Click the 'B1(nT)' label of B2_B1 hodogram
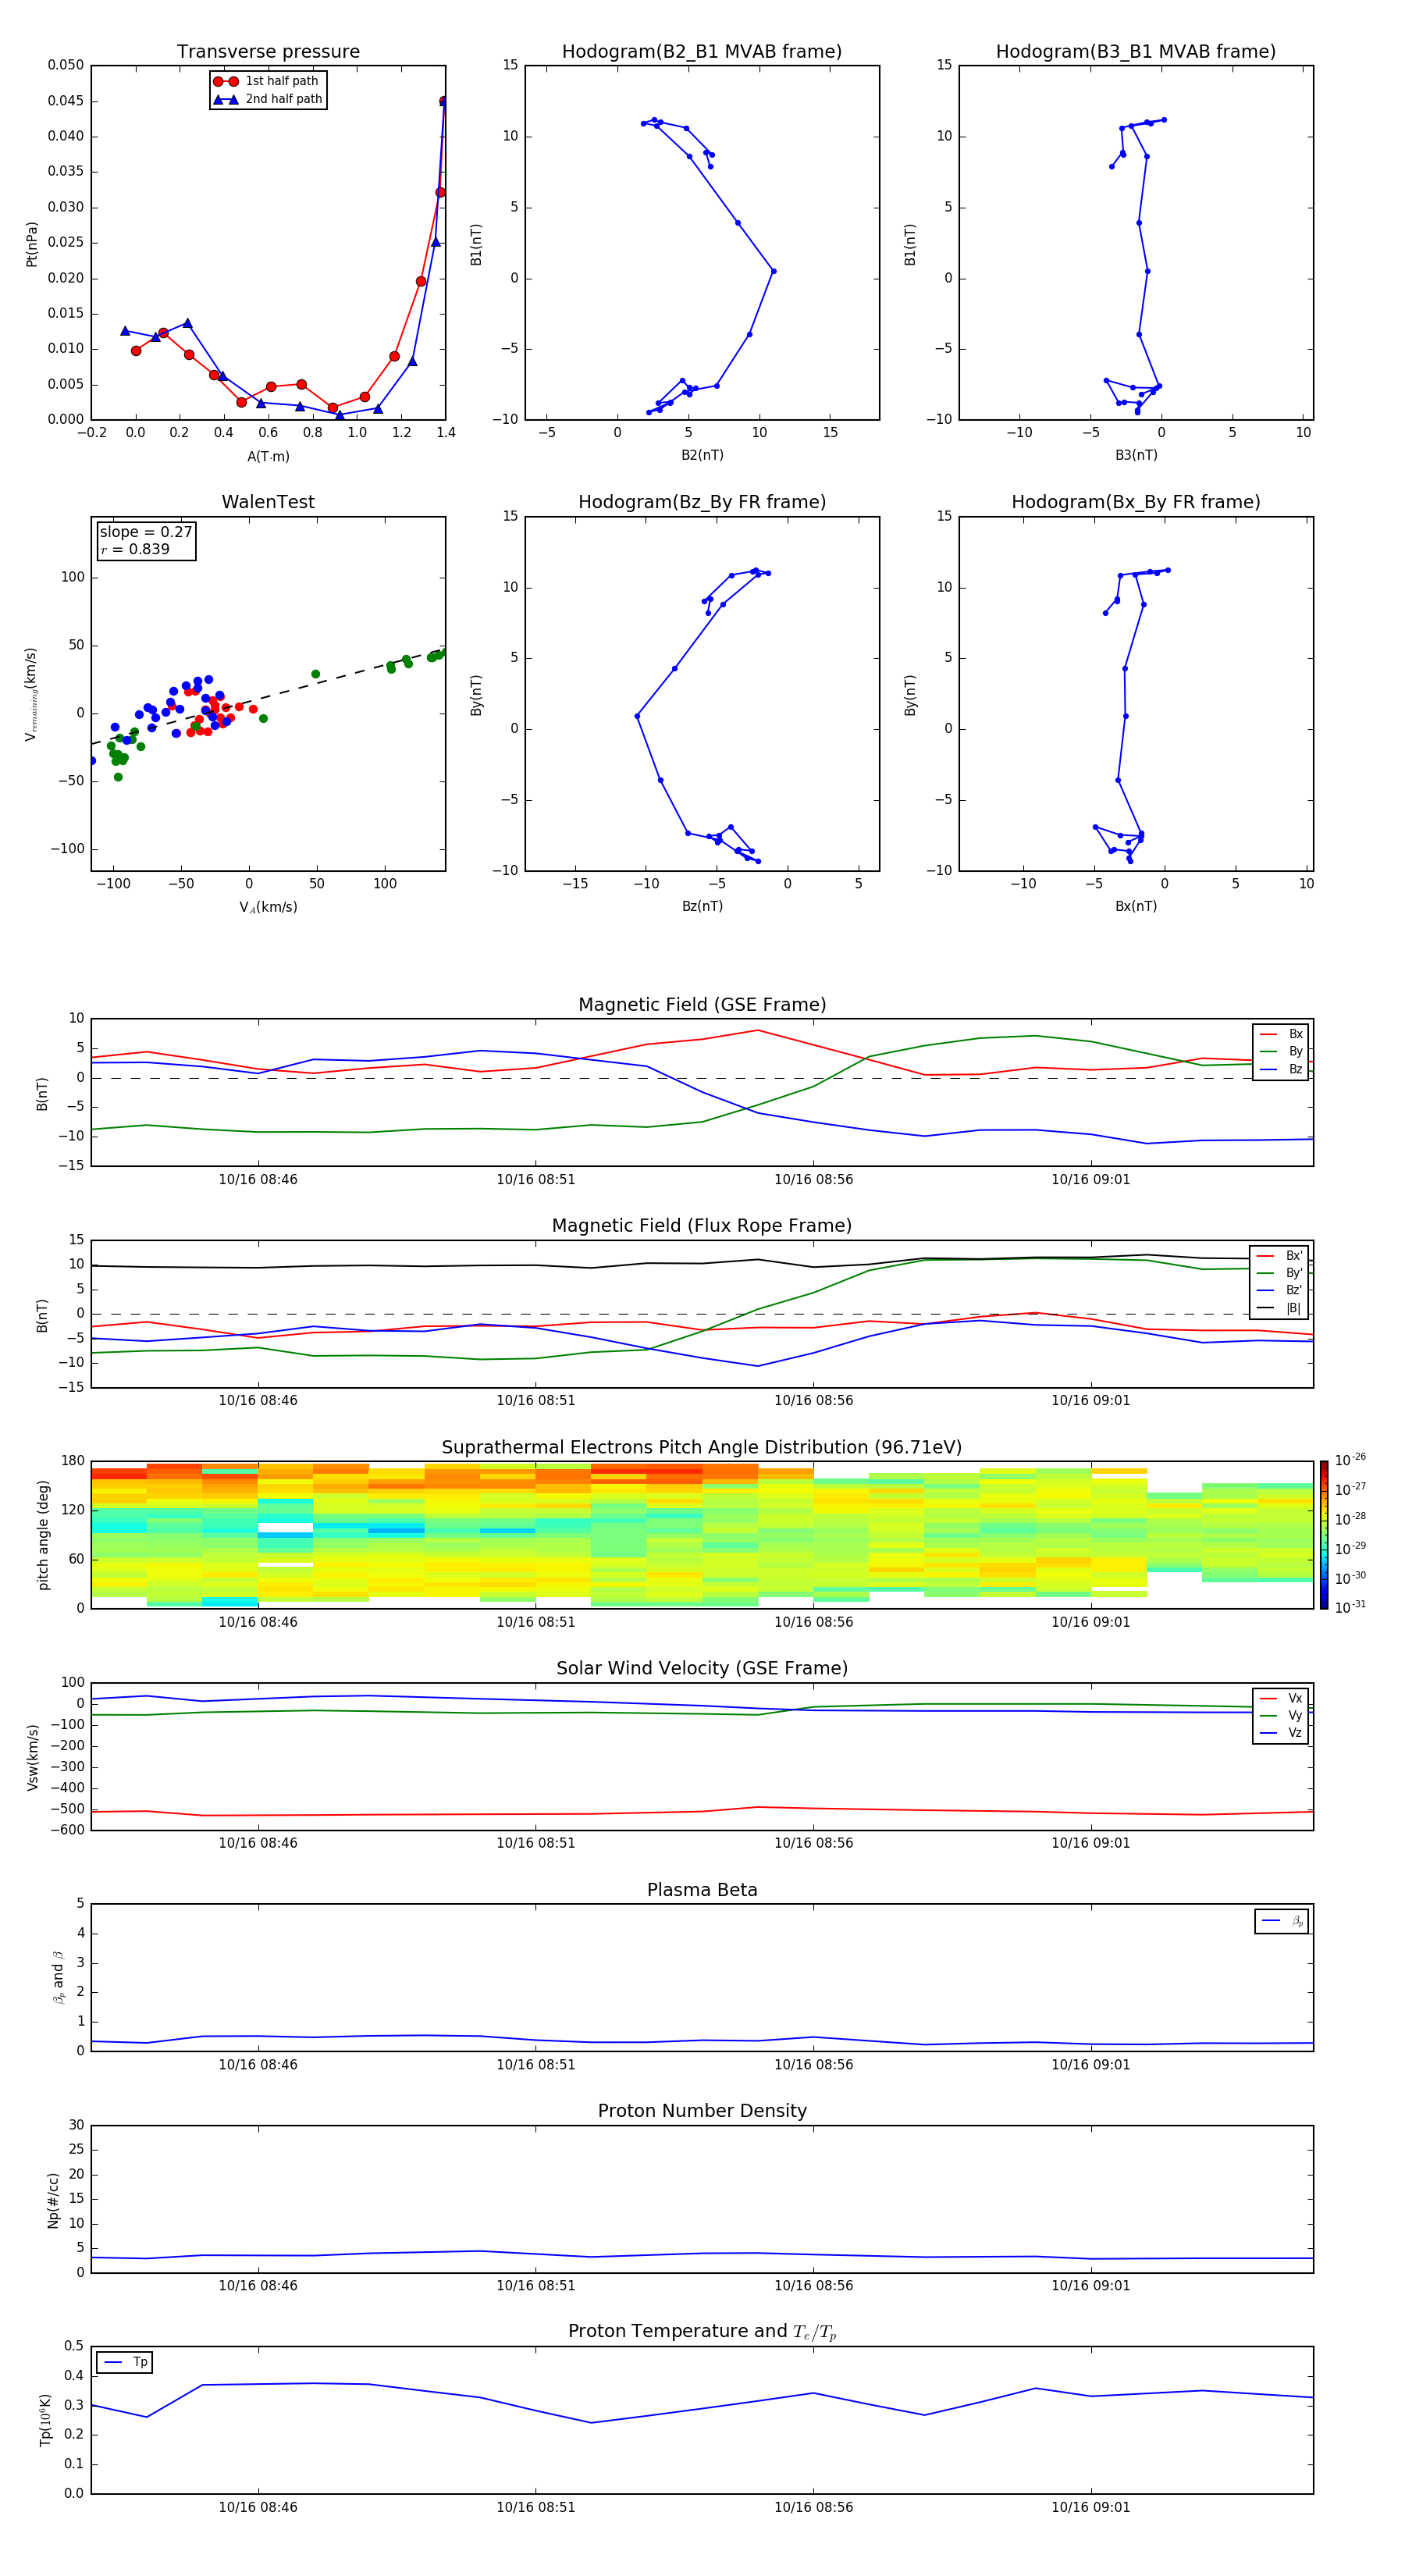The width and height of the screenshot is (1405, 2576). click(x=476, y=244)
